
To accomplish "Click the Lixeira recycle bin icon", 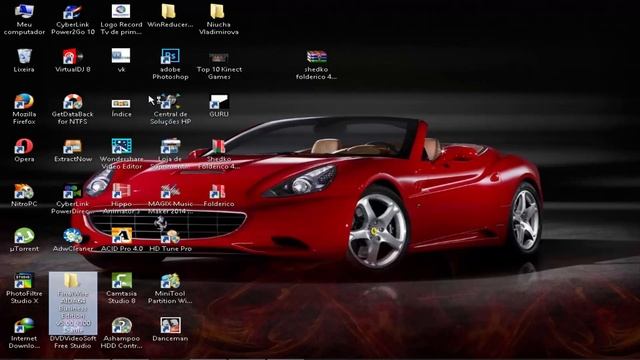I will tap(24, 56).
